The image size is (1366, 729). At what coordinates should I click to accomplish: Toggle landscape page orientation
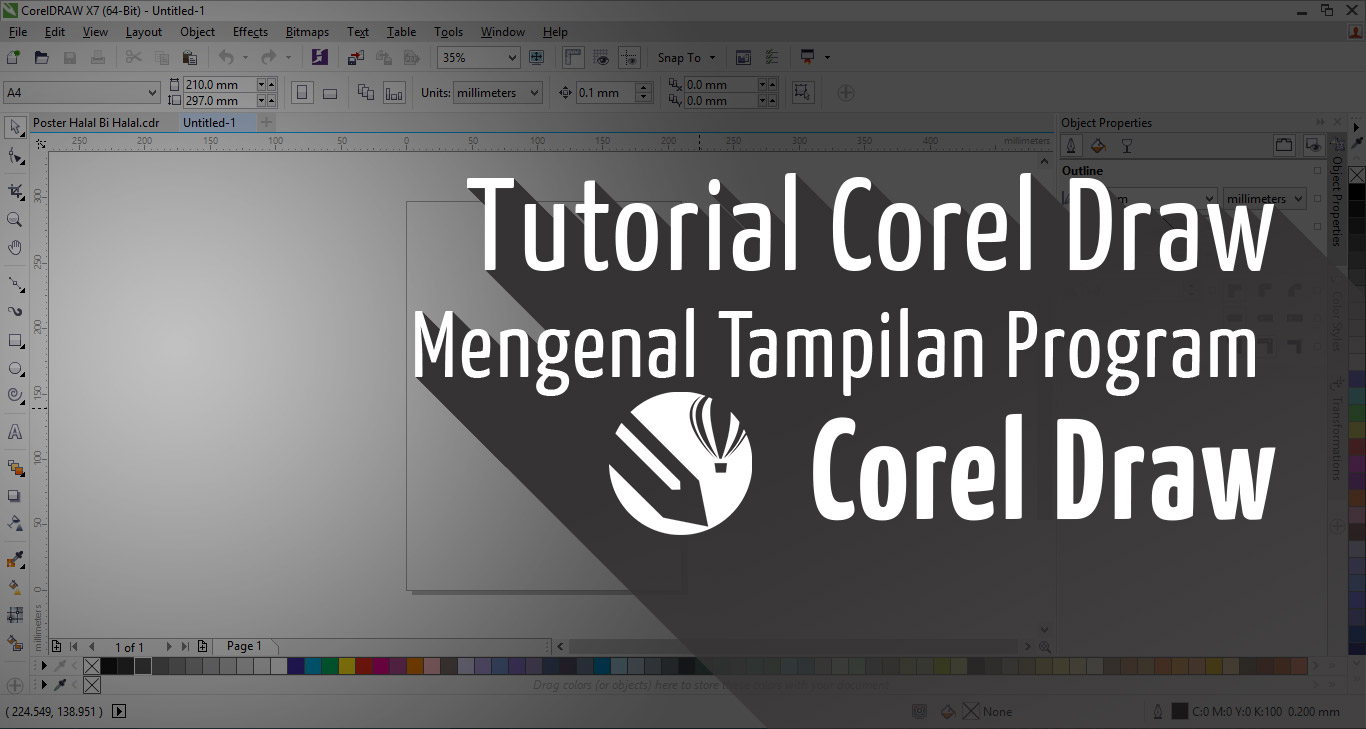click(329, 91)
